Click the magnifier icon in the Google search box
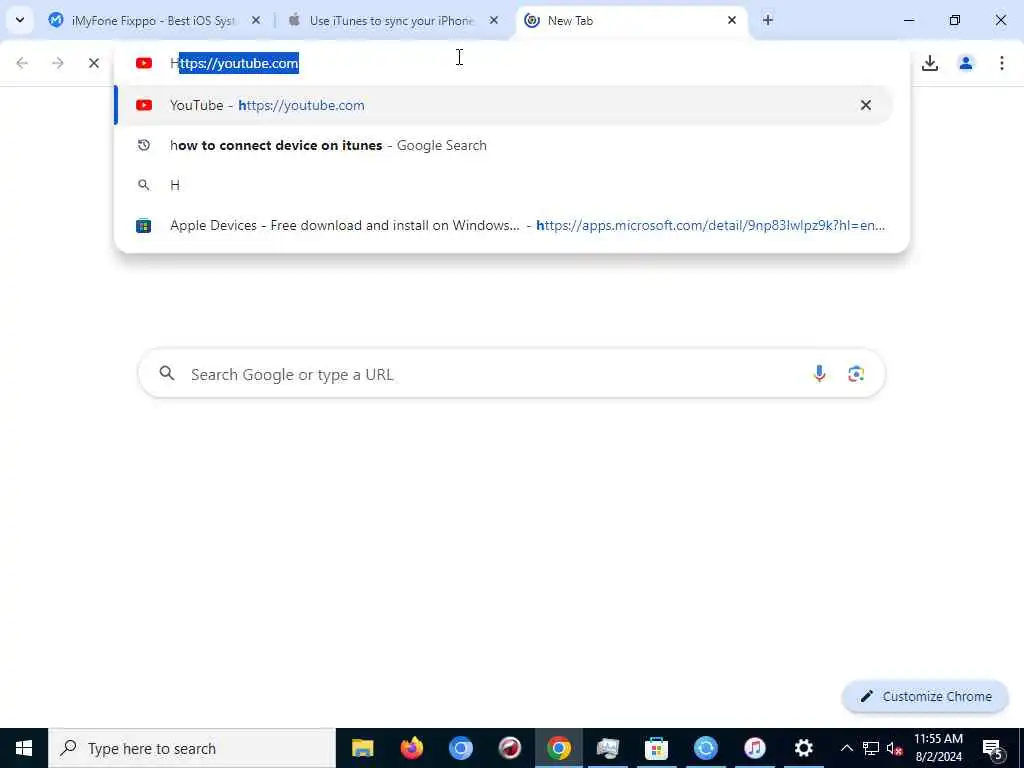The height and width of the screenshot is (768, 1024). [x=167, y=374]
